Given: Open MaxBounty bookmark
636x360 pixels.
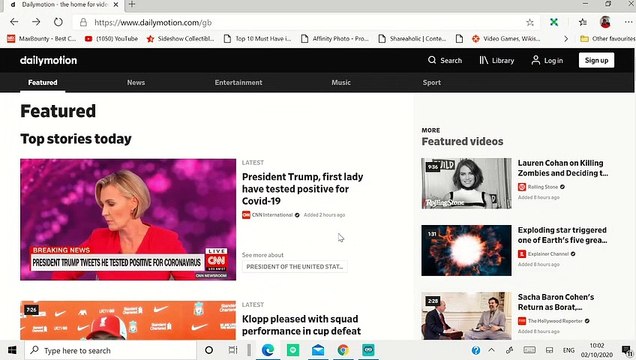Looking at the screenshot, I should (x=41, y=39).
